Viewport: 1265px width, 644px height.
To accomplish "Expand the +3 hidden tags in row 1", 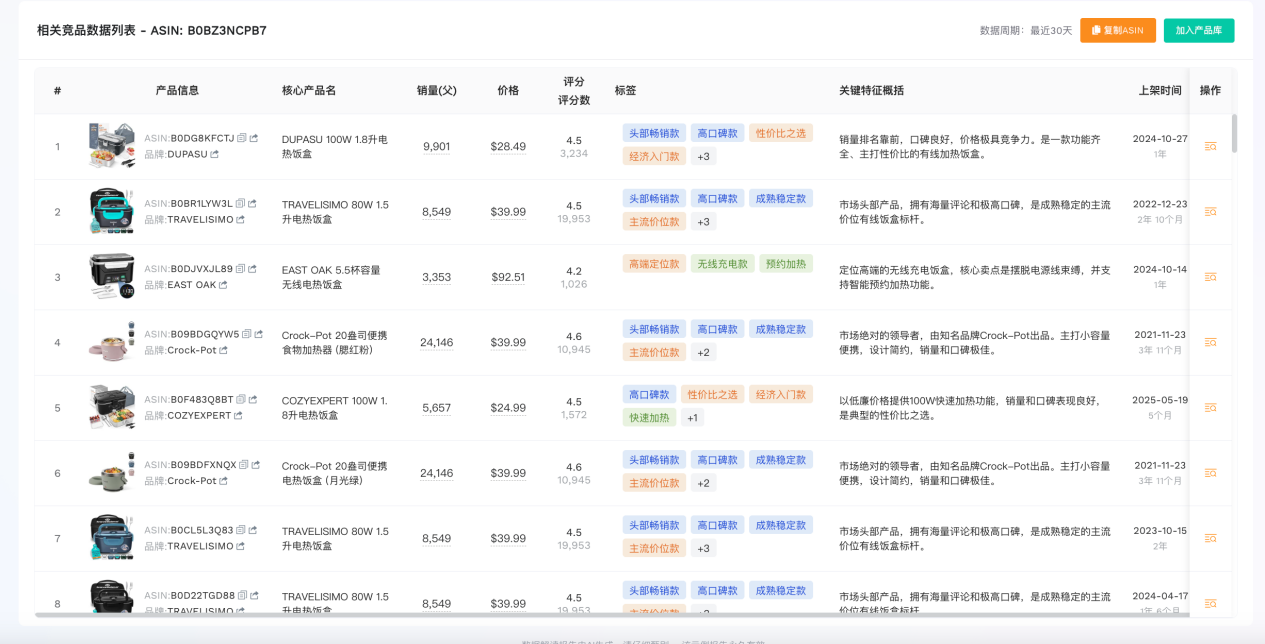I will 703,156.
